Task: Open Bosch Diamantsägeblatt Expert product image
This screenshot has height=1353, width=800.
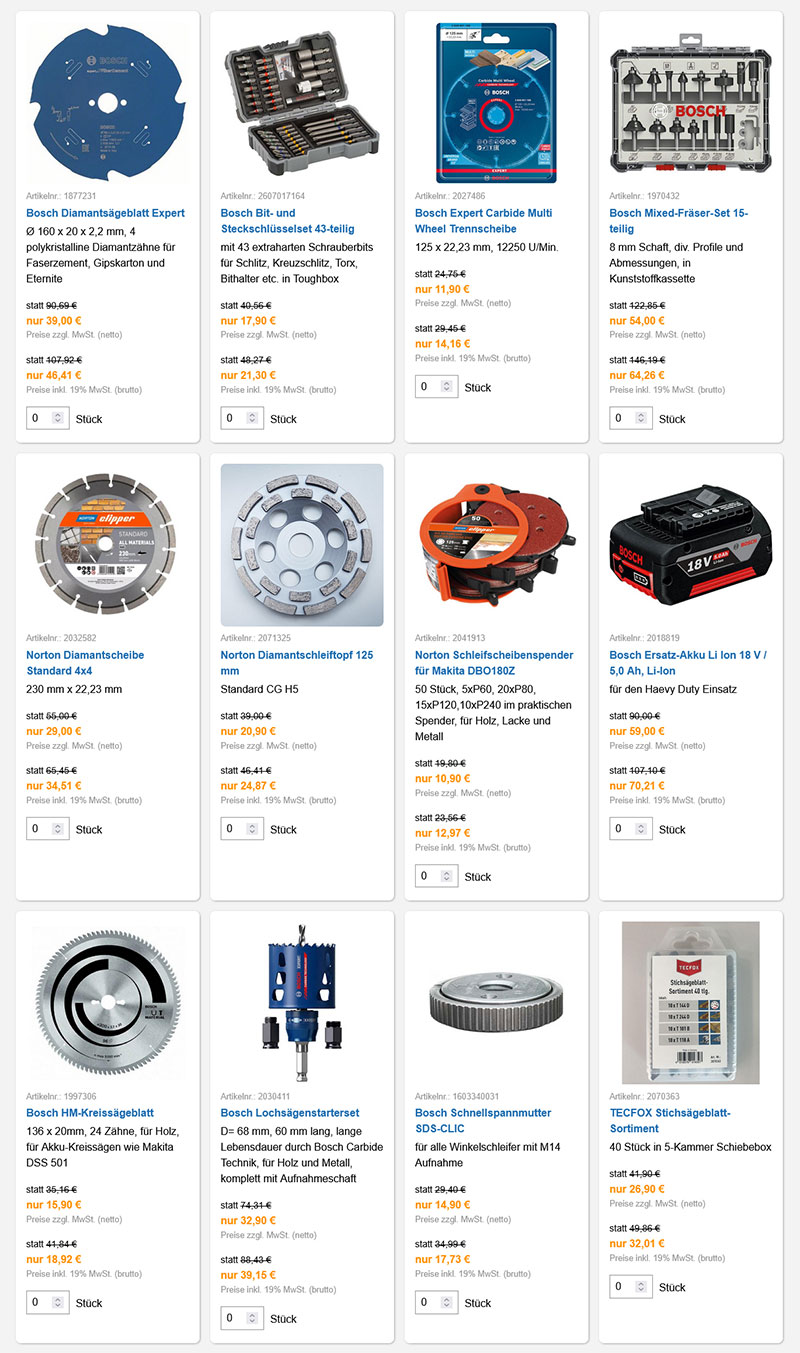Action: coord(107,101)
